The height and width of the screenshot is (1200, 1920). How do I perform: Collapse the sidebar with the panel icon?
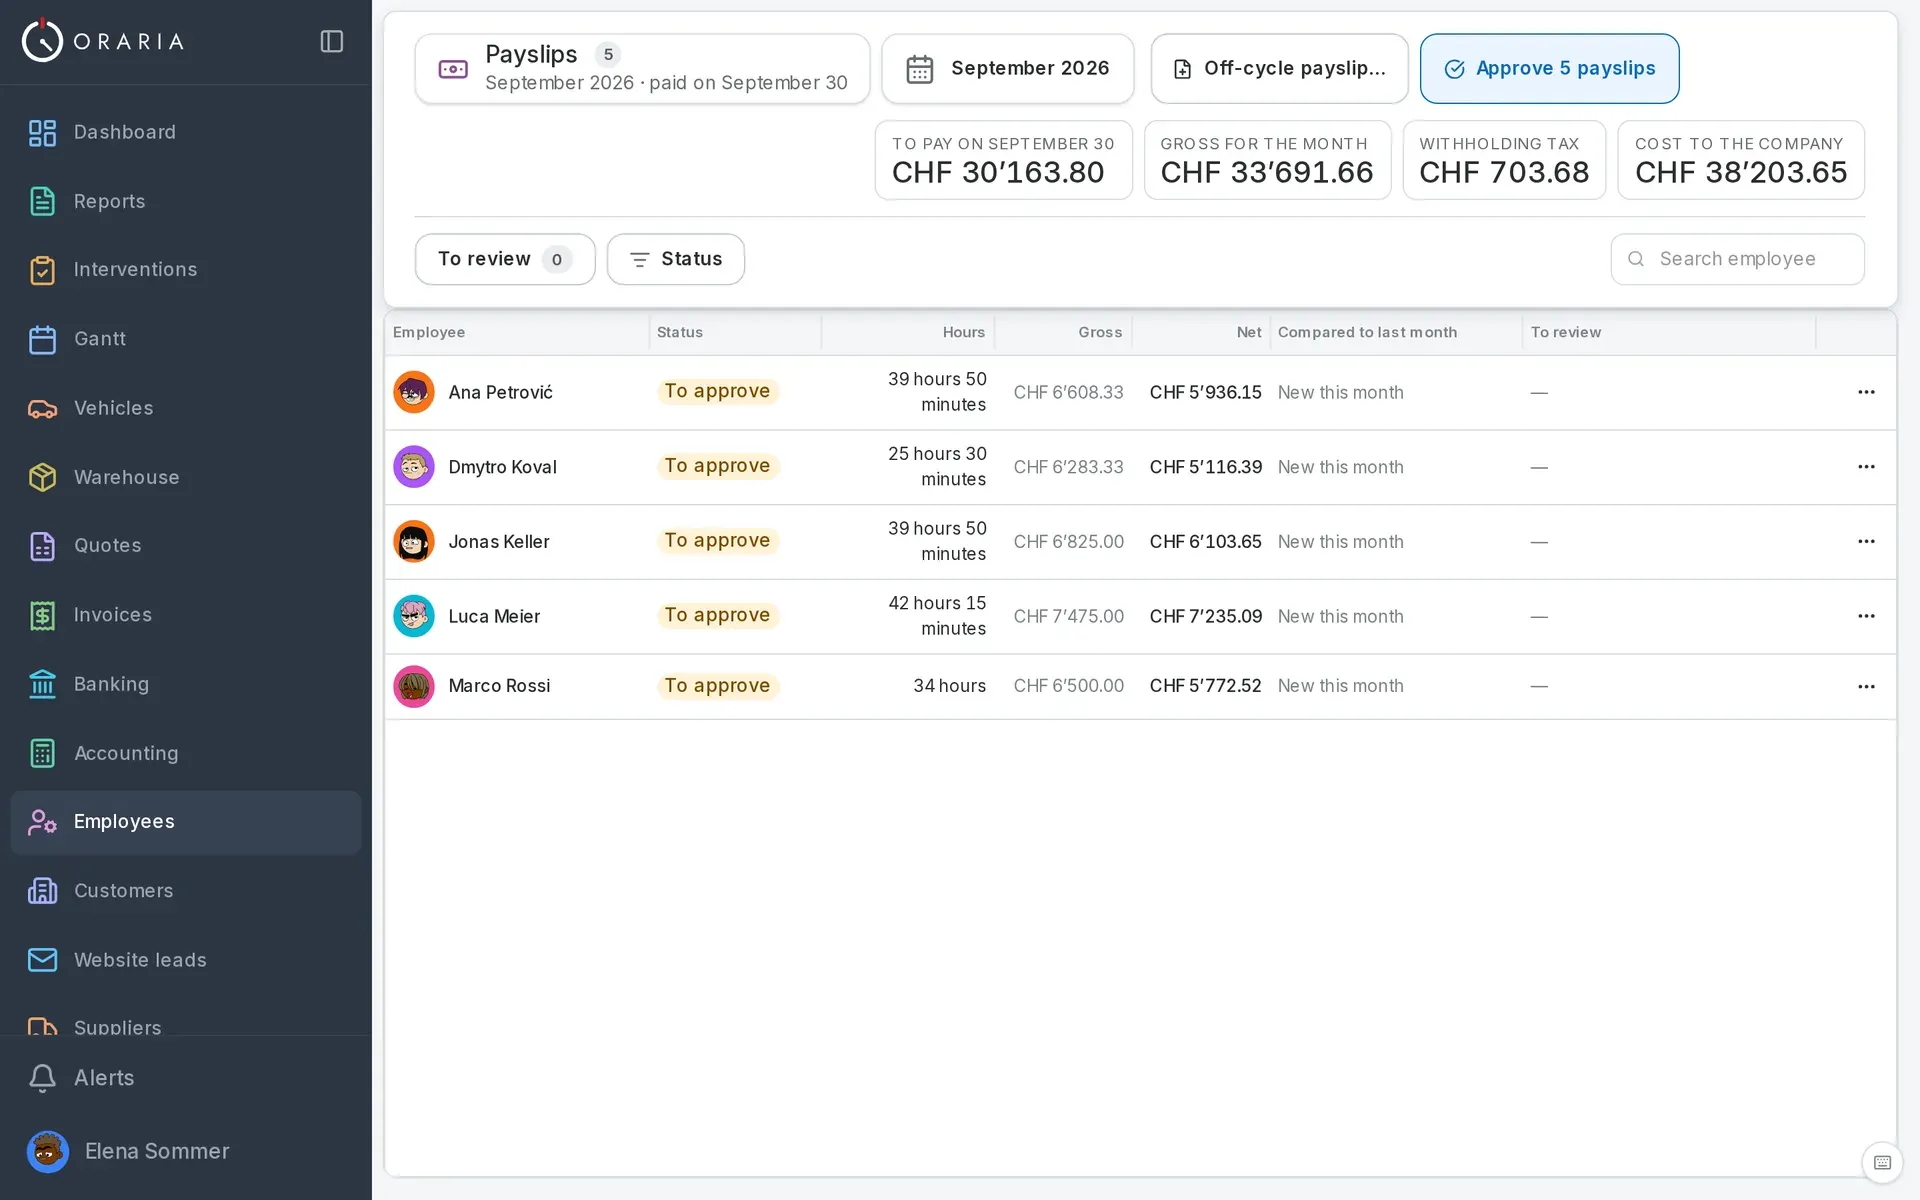tap(332, 41)
